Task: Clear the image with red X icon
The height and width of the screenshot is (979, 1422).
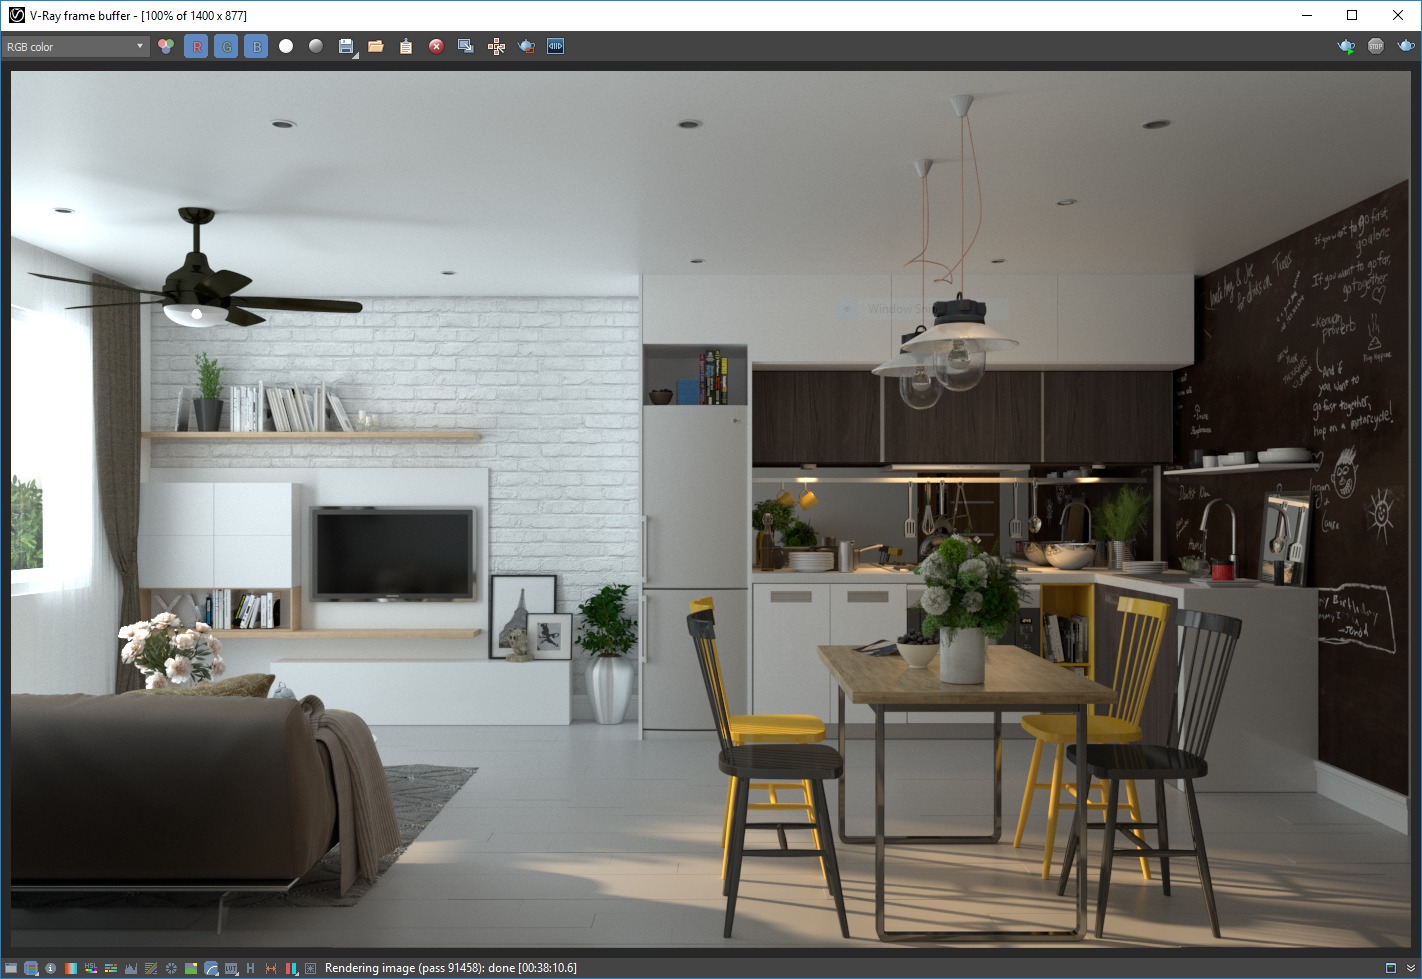Action: [x=436, y=46]
